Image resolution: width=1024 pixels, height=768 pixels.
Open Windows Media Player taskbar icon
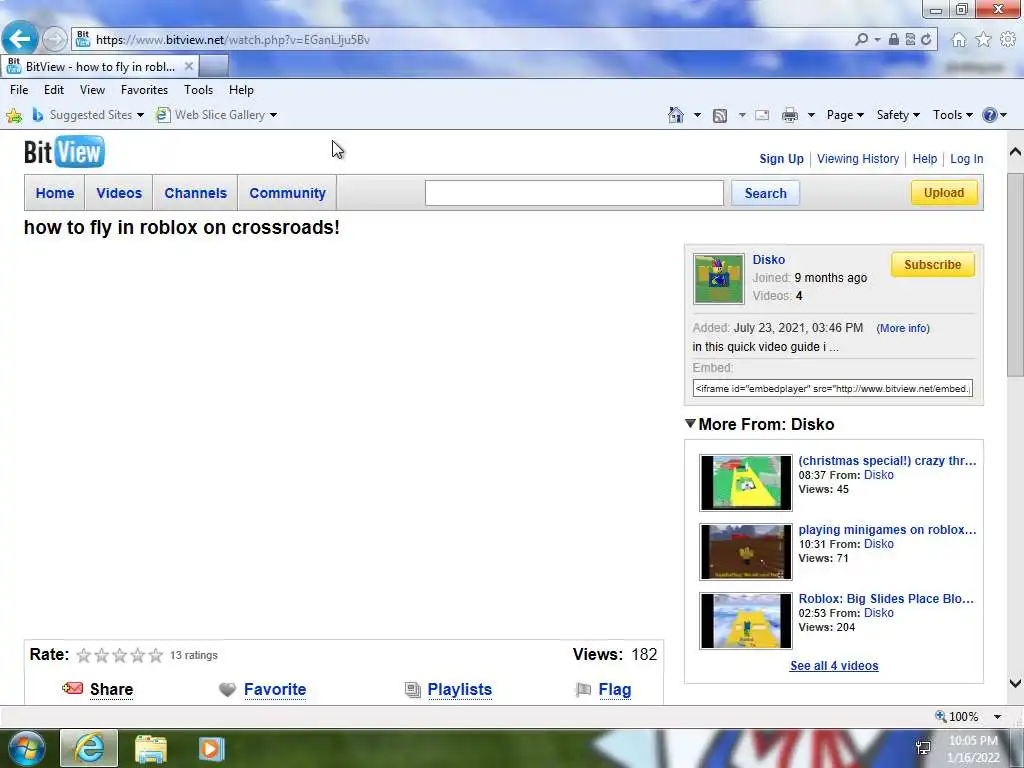pos(212,748)
